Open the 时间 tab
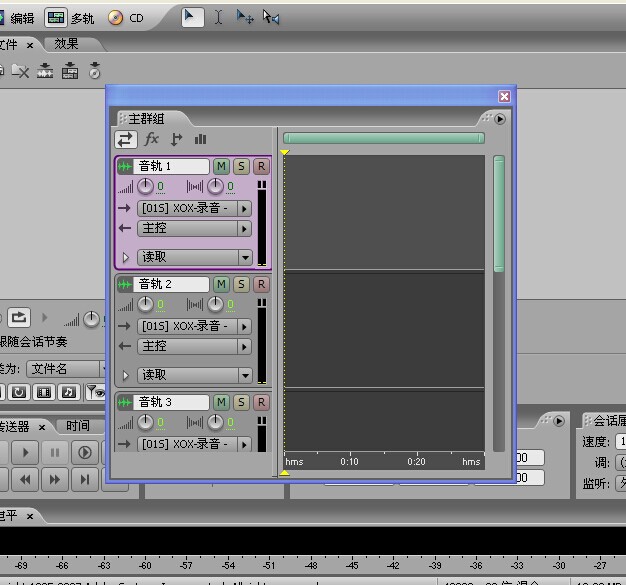Screen dimensions: 626x585 click(78, 425)
